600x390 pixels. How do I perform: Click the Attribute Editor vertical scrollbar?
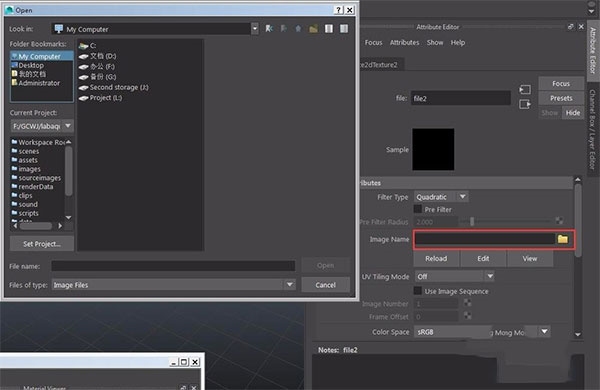click(x=578, y=220)
